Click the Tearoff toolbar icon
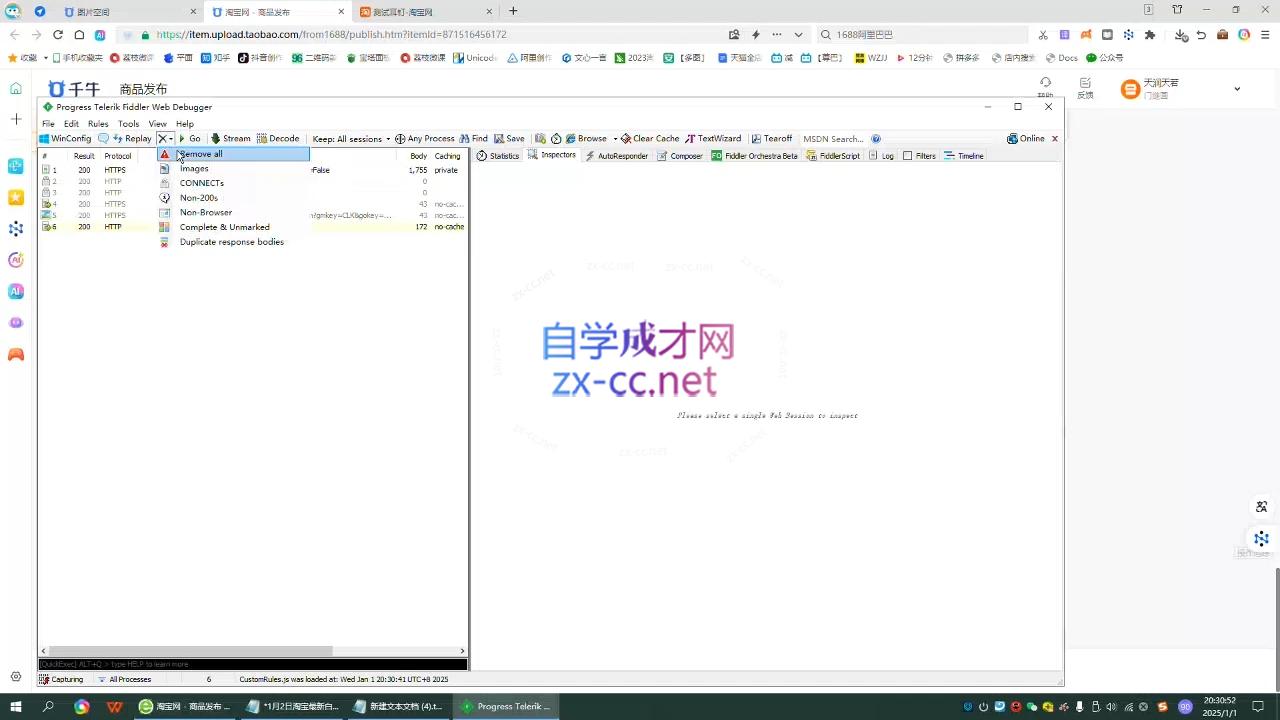This screenshot has height=720, width=1280. pos(773,138)
